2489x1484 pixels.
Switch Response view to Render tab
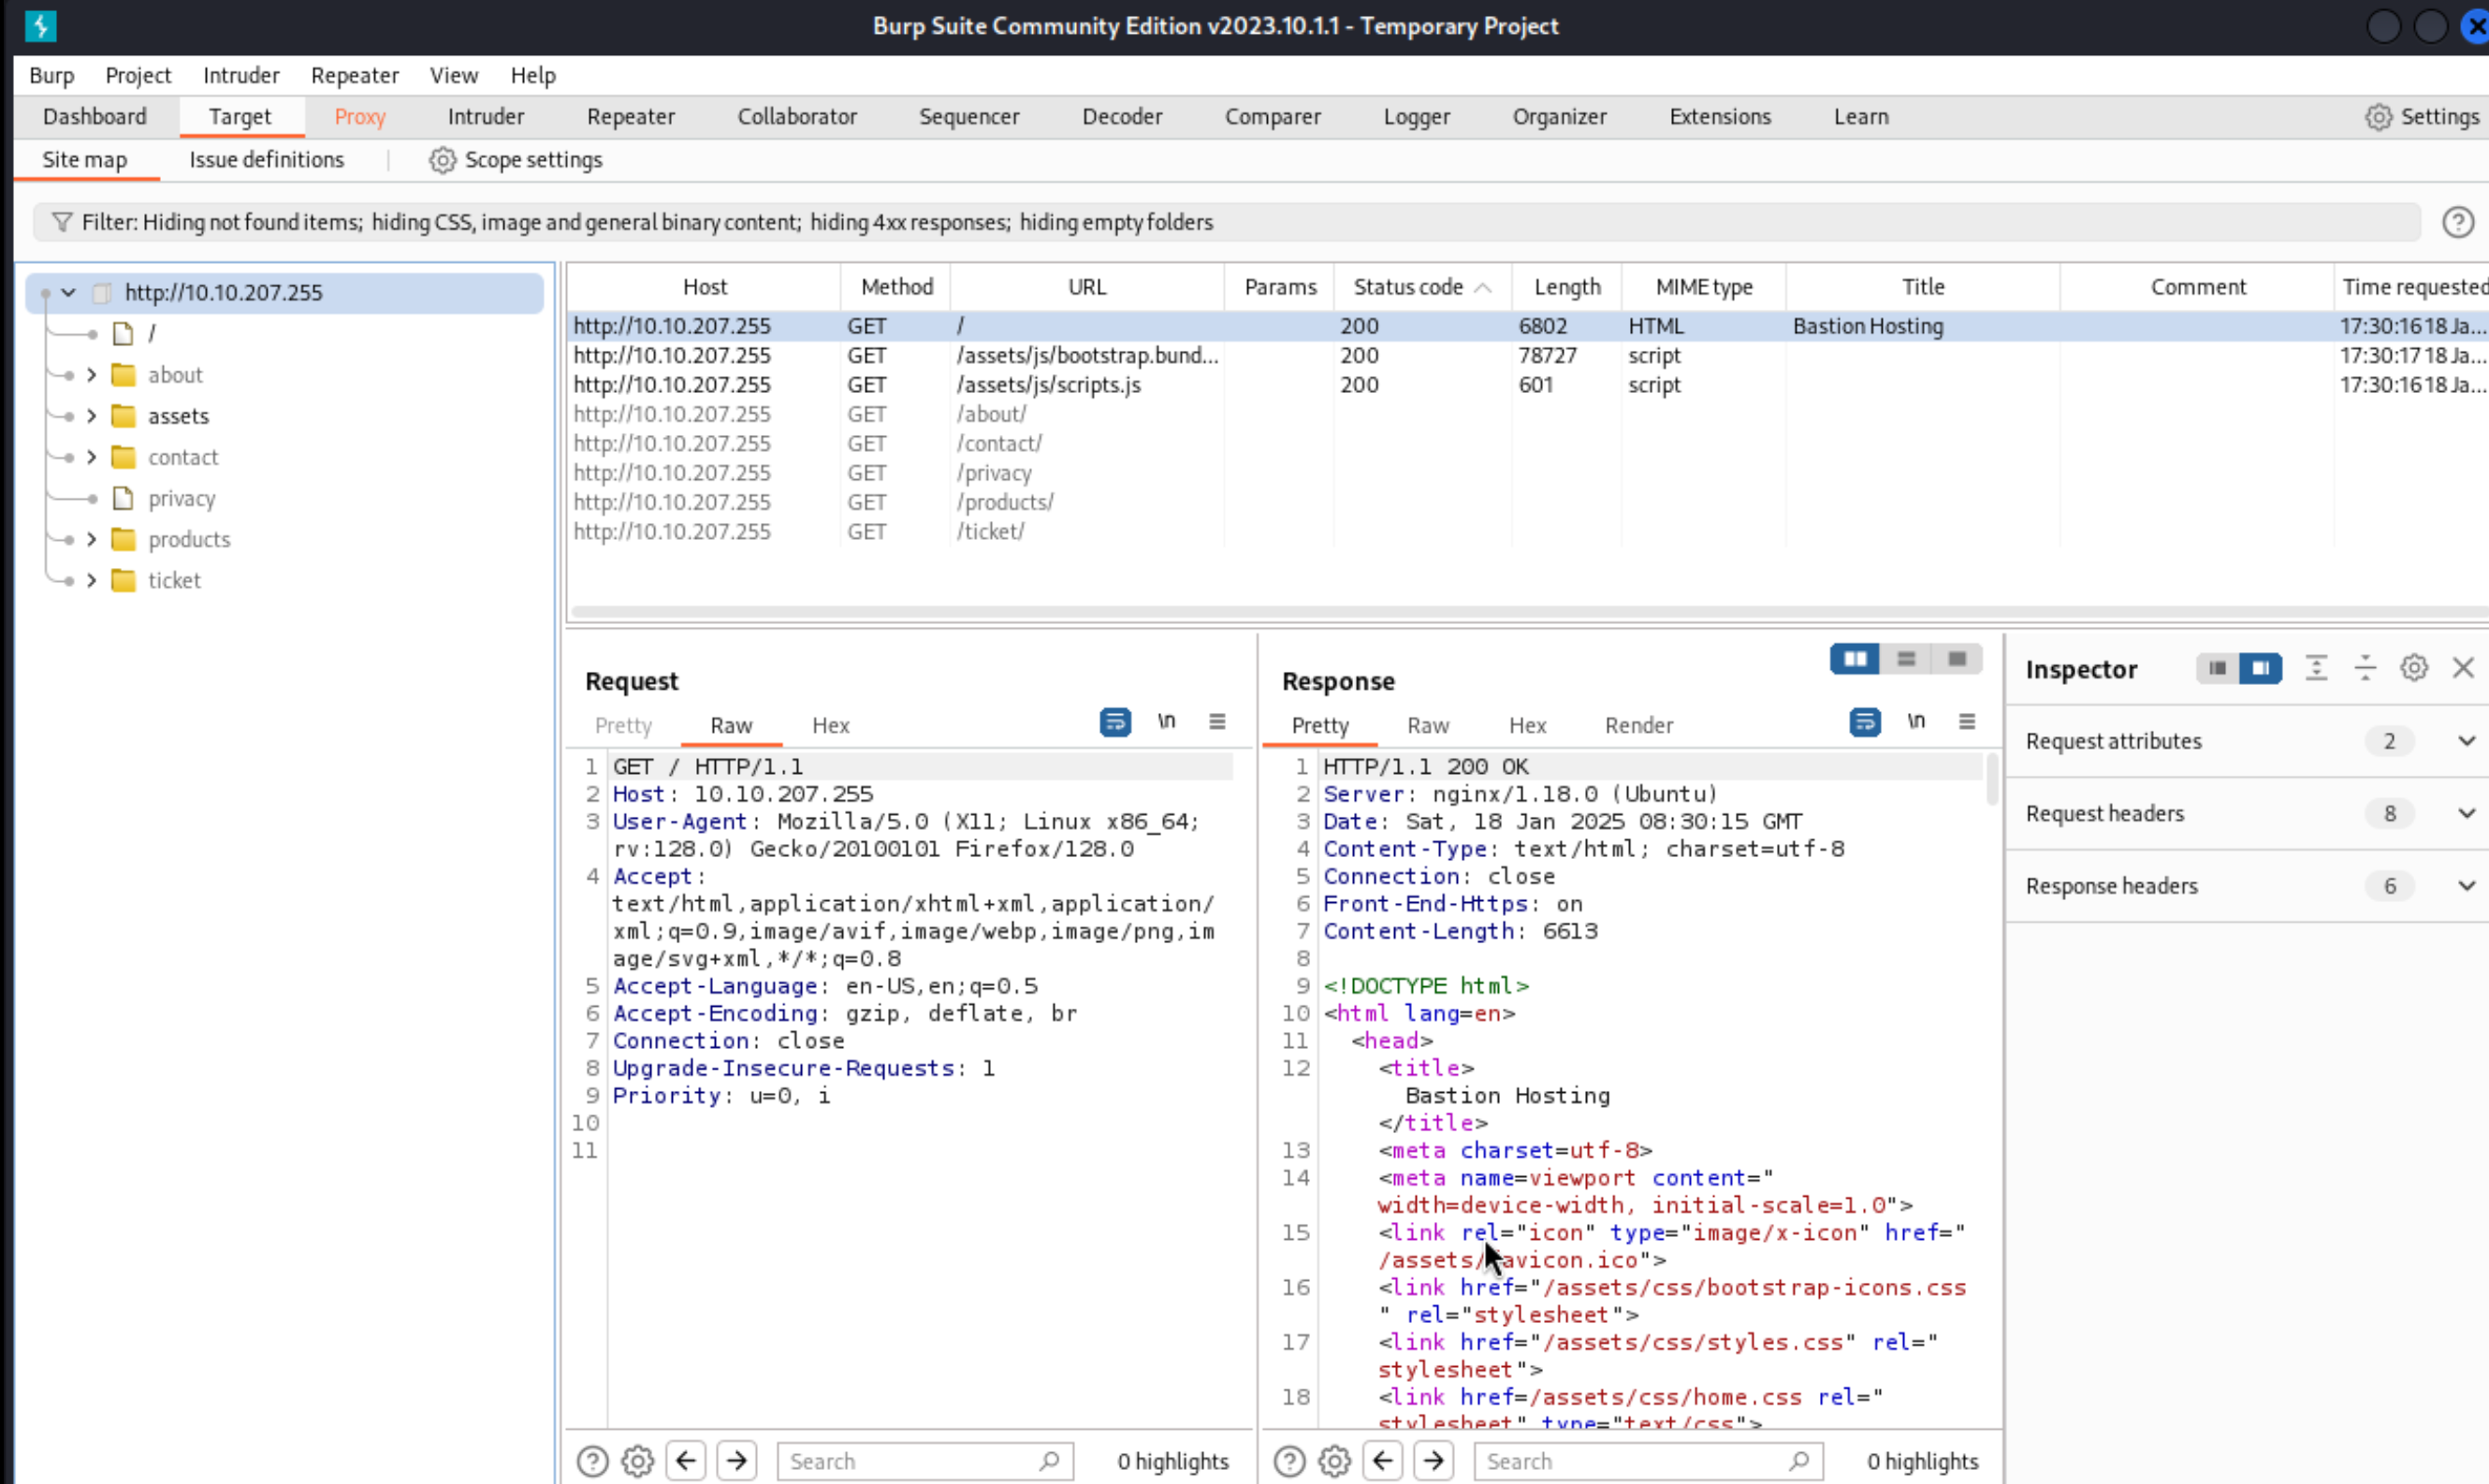(1638, 726)
